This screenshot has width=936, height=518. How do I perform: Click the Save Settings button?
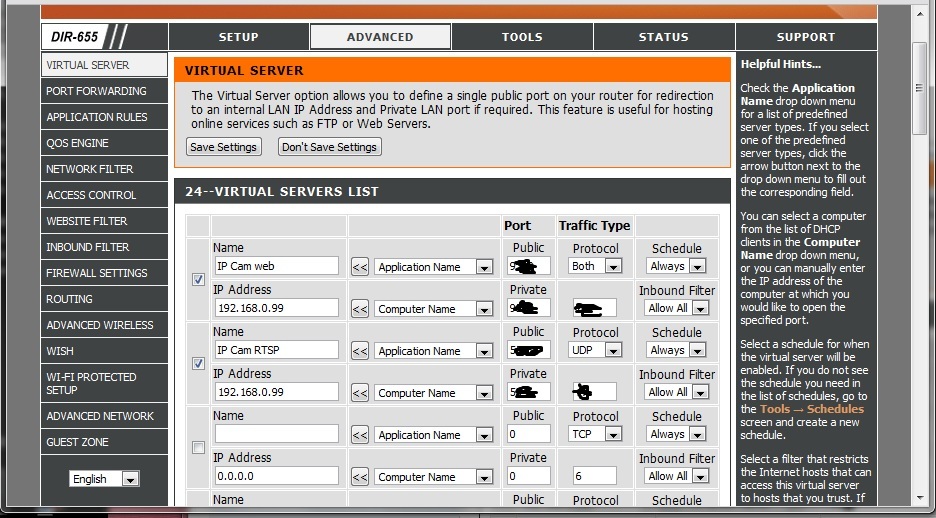click(x=223, y=147)
